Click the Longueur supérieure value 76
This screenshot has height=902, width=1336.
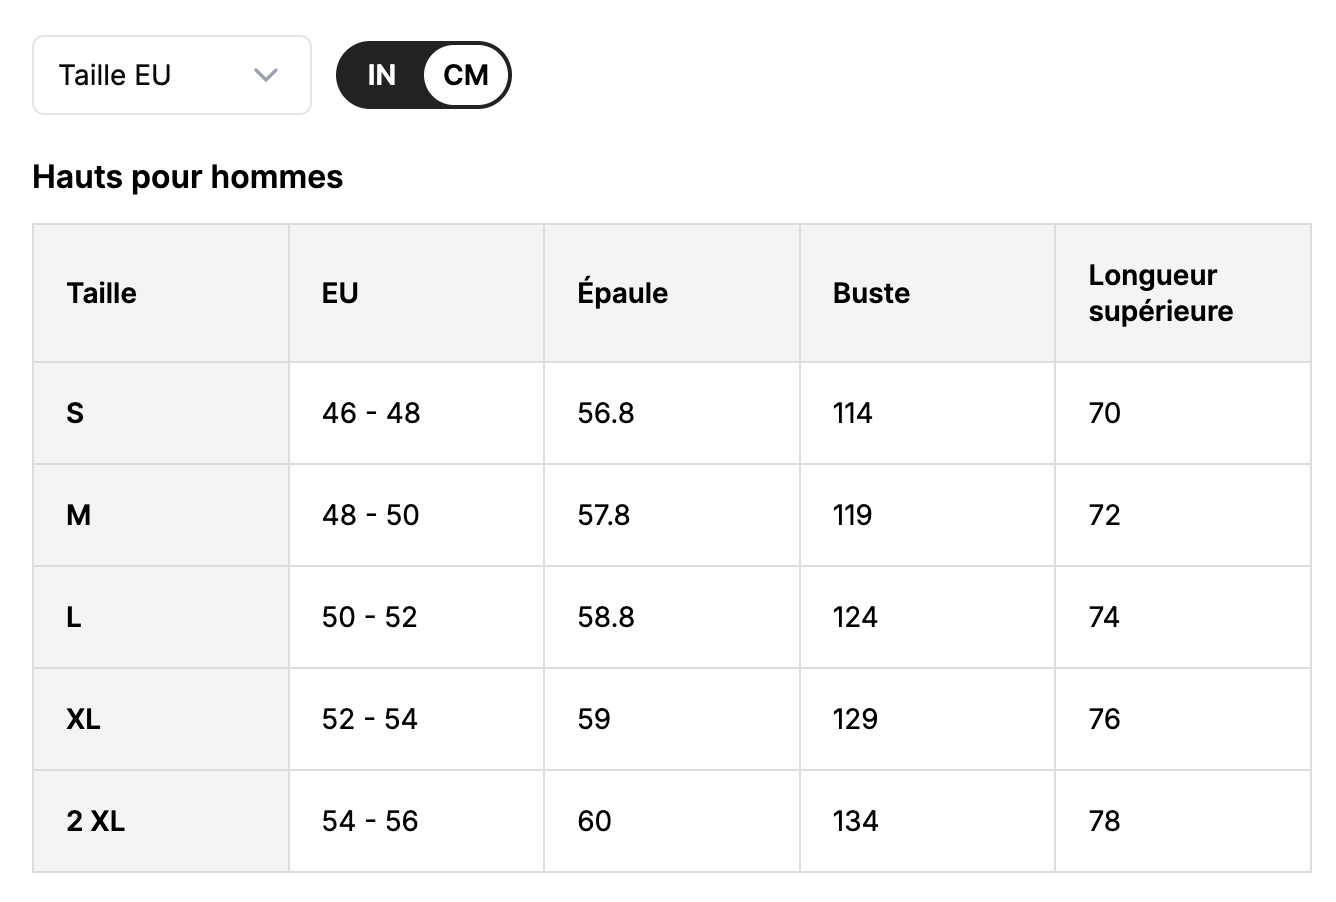[1104, 719]
